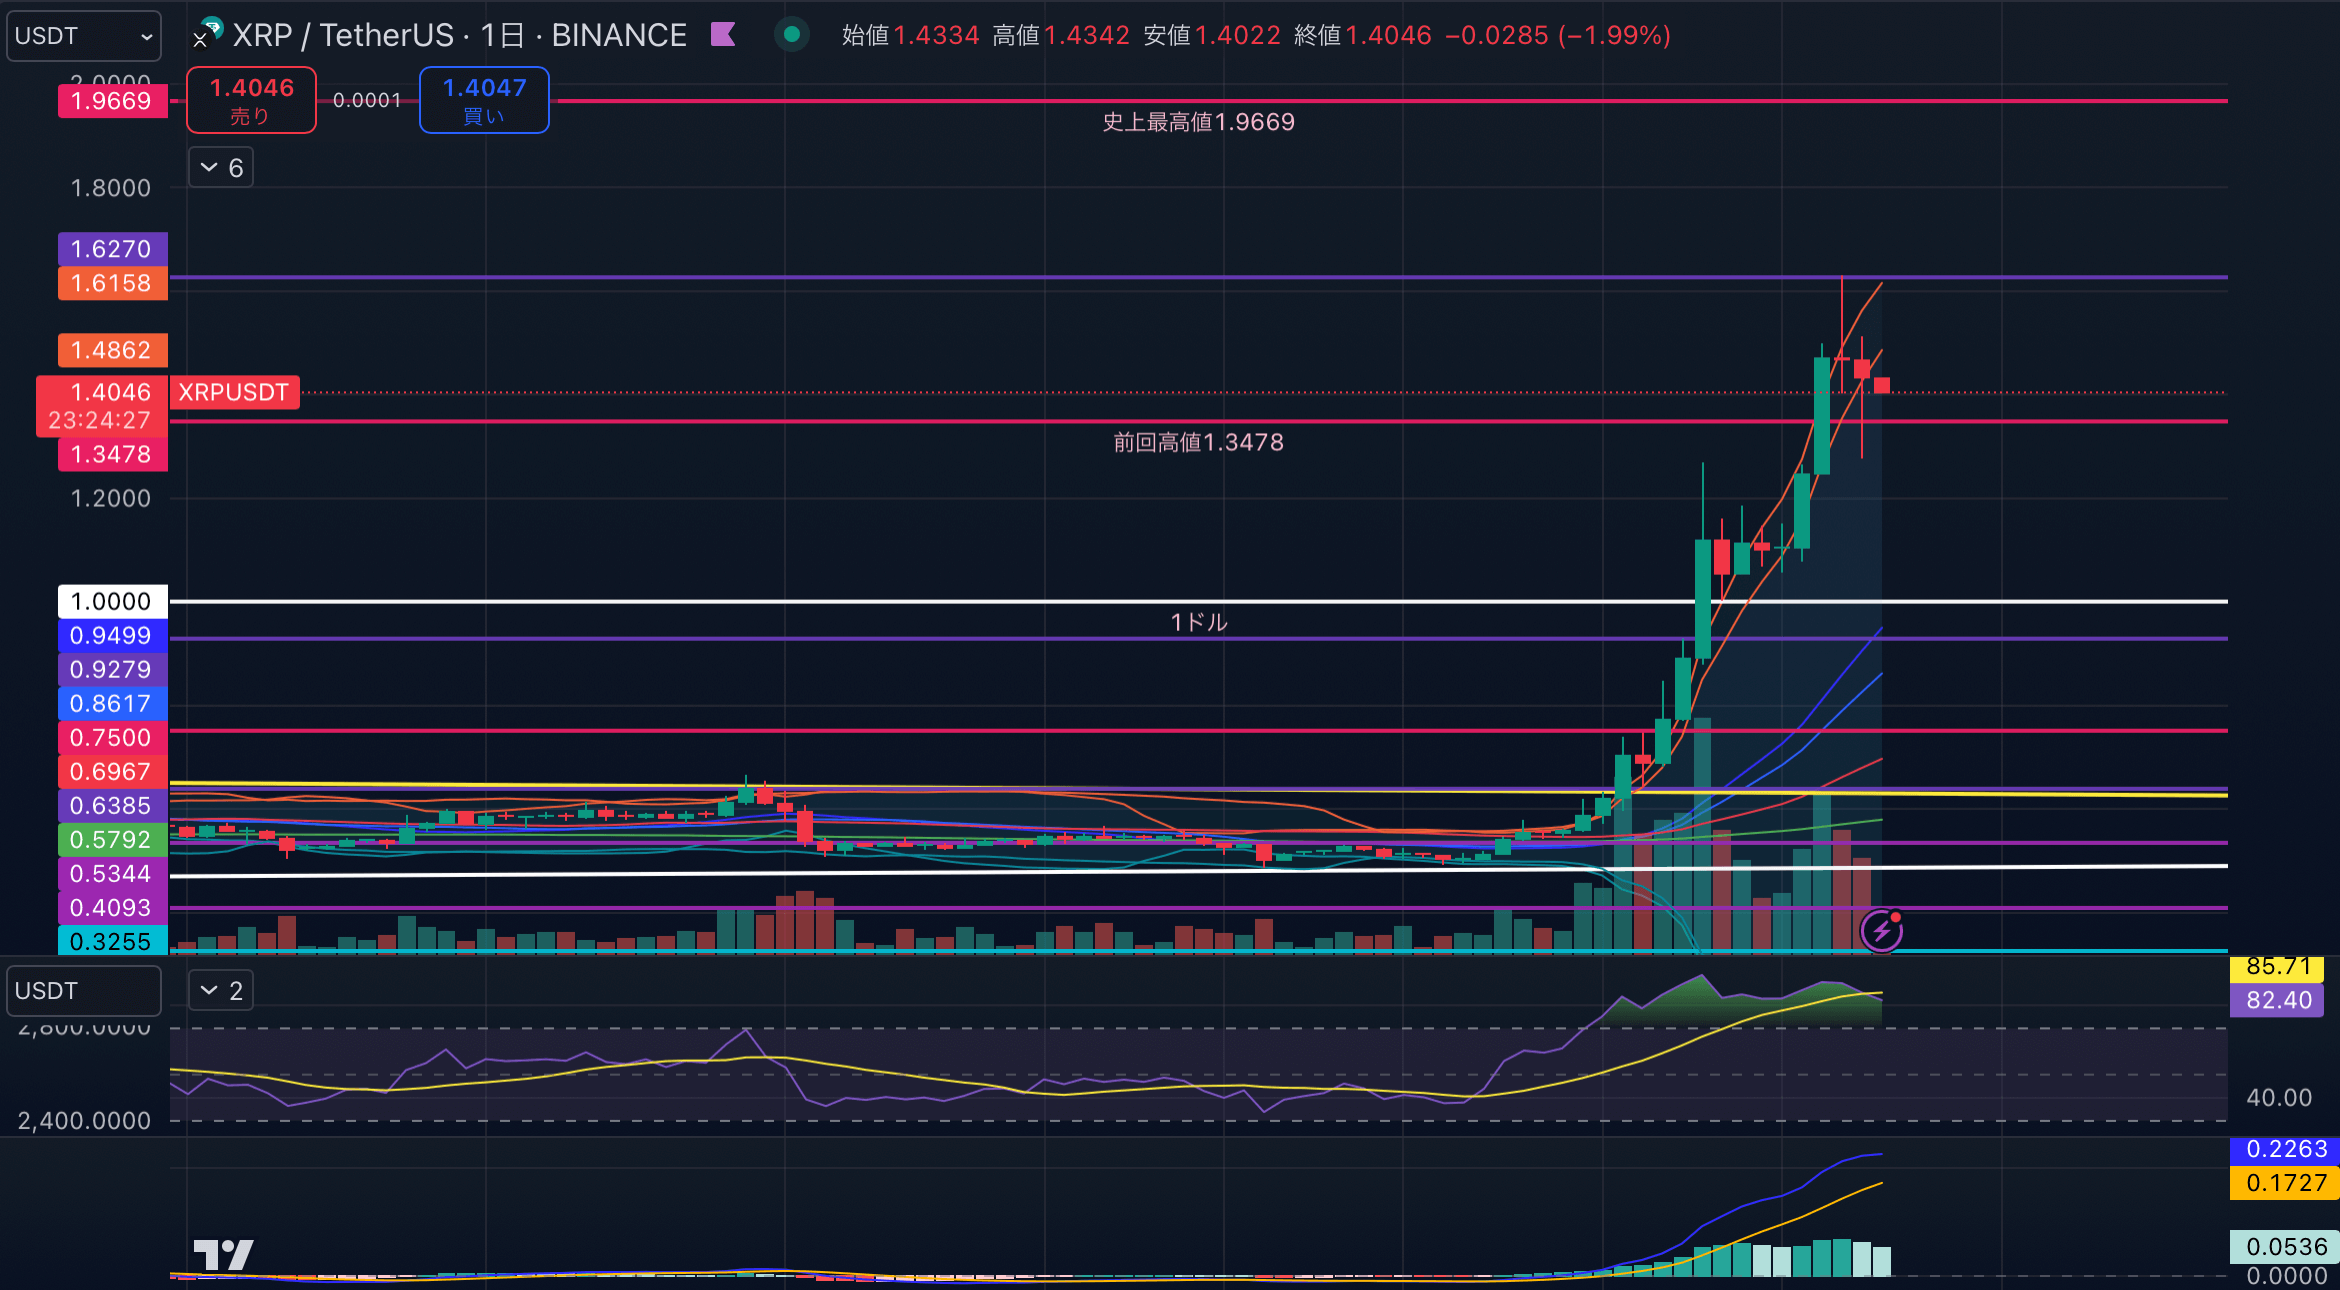2340x1290 pixels.
Task: Select the 1.9669 price label on axis
Action: [112, 101]
